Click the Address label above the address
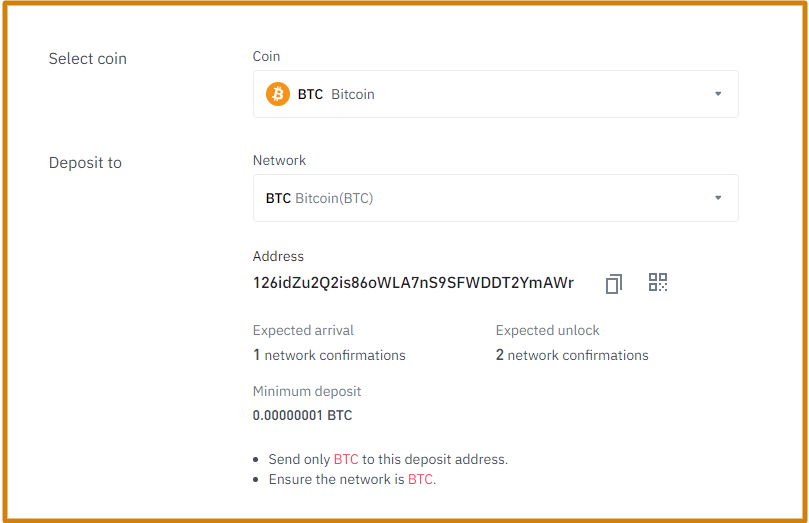Image resolution: width=809 pixels, height=523 pixels. click(x=278, y=256)
